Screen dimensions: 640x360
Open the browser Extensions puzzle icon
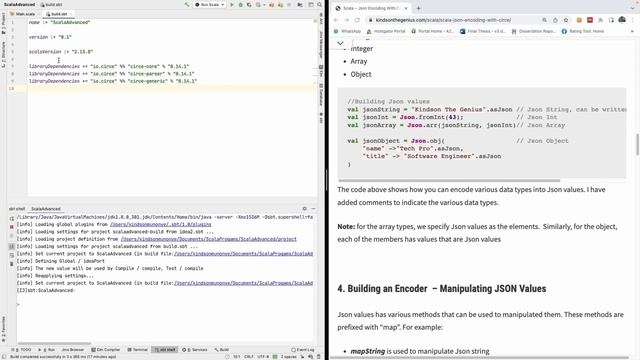[600, 20]
